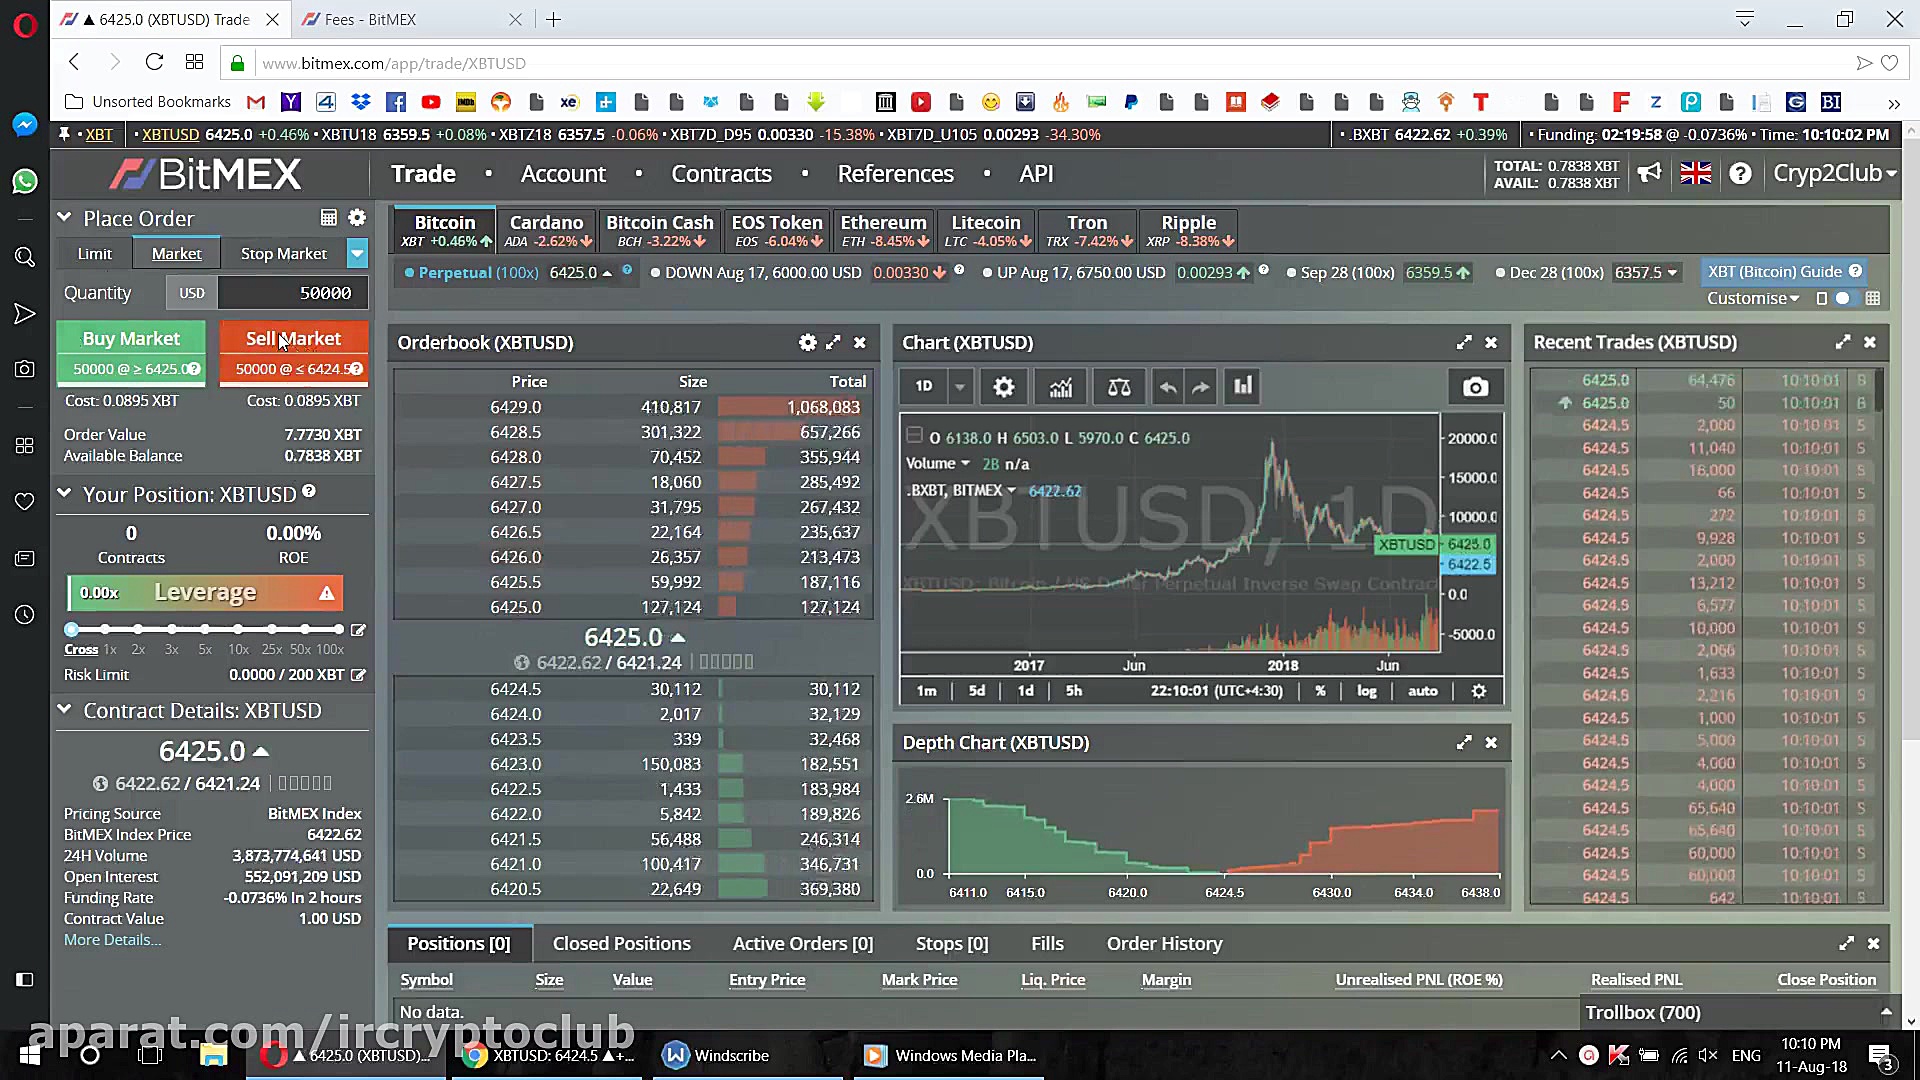The width and height of the screenshot is (1920, 1080).
Task: Open WhatsApp in Opera sidebar
Action: (25, 181)
